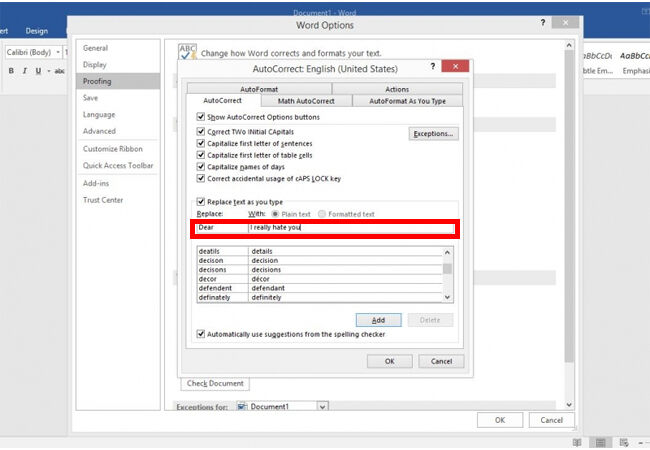Switch to the AutoFormat tab
This screenshot has height=450, width=650.
(259, 89)
